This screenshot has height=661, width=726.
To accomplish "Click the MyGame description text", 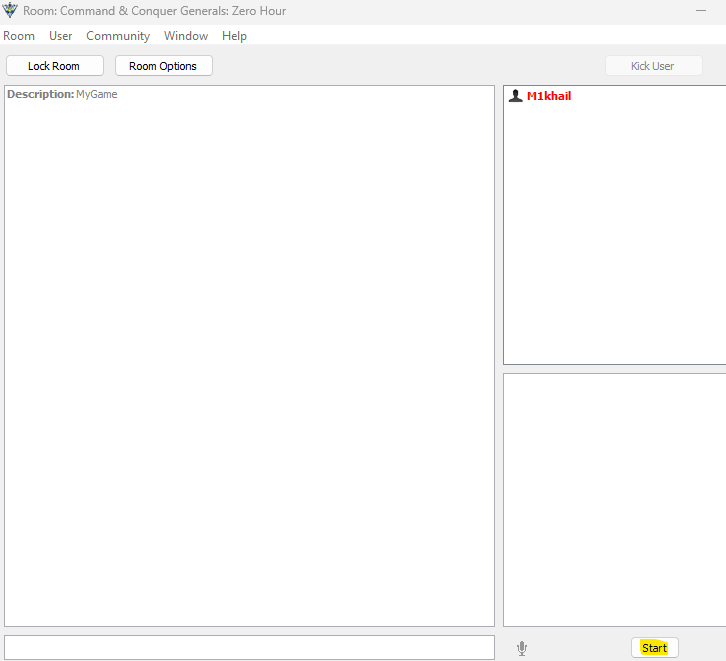I will point(97,95).
